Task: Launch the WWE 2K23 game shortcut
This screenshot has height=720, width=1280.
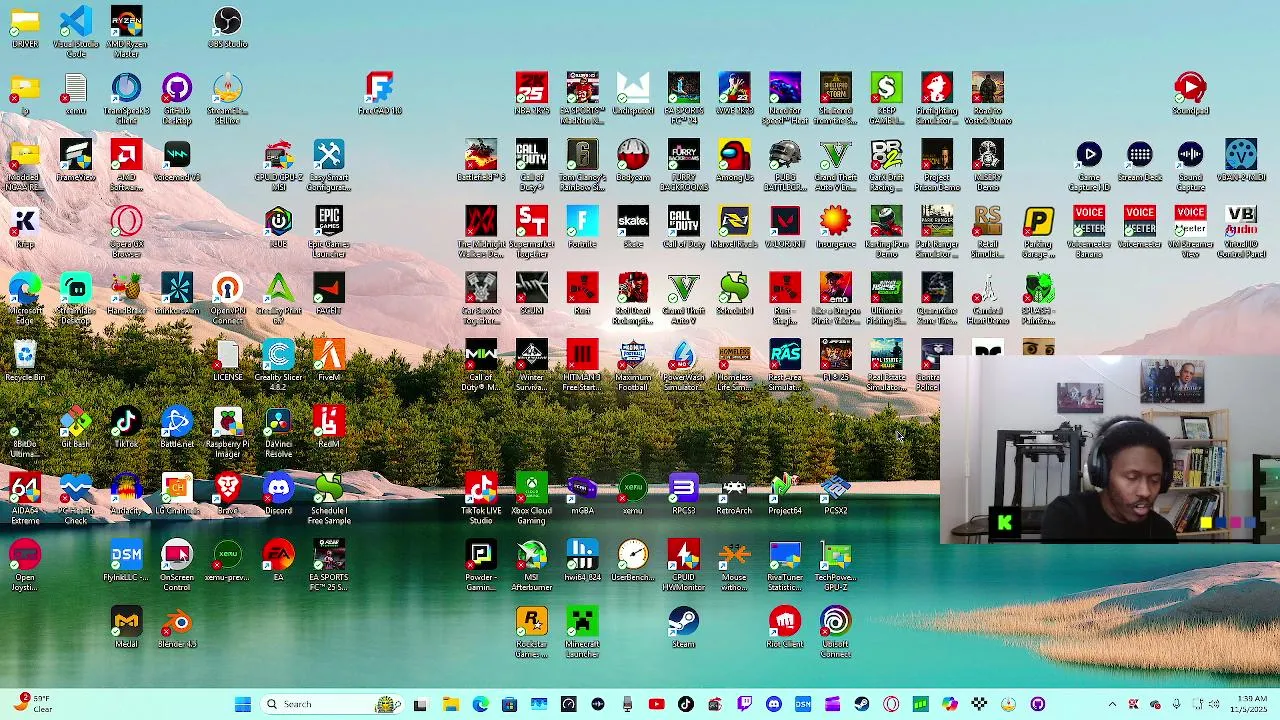Action: (734, 94)
